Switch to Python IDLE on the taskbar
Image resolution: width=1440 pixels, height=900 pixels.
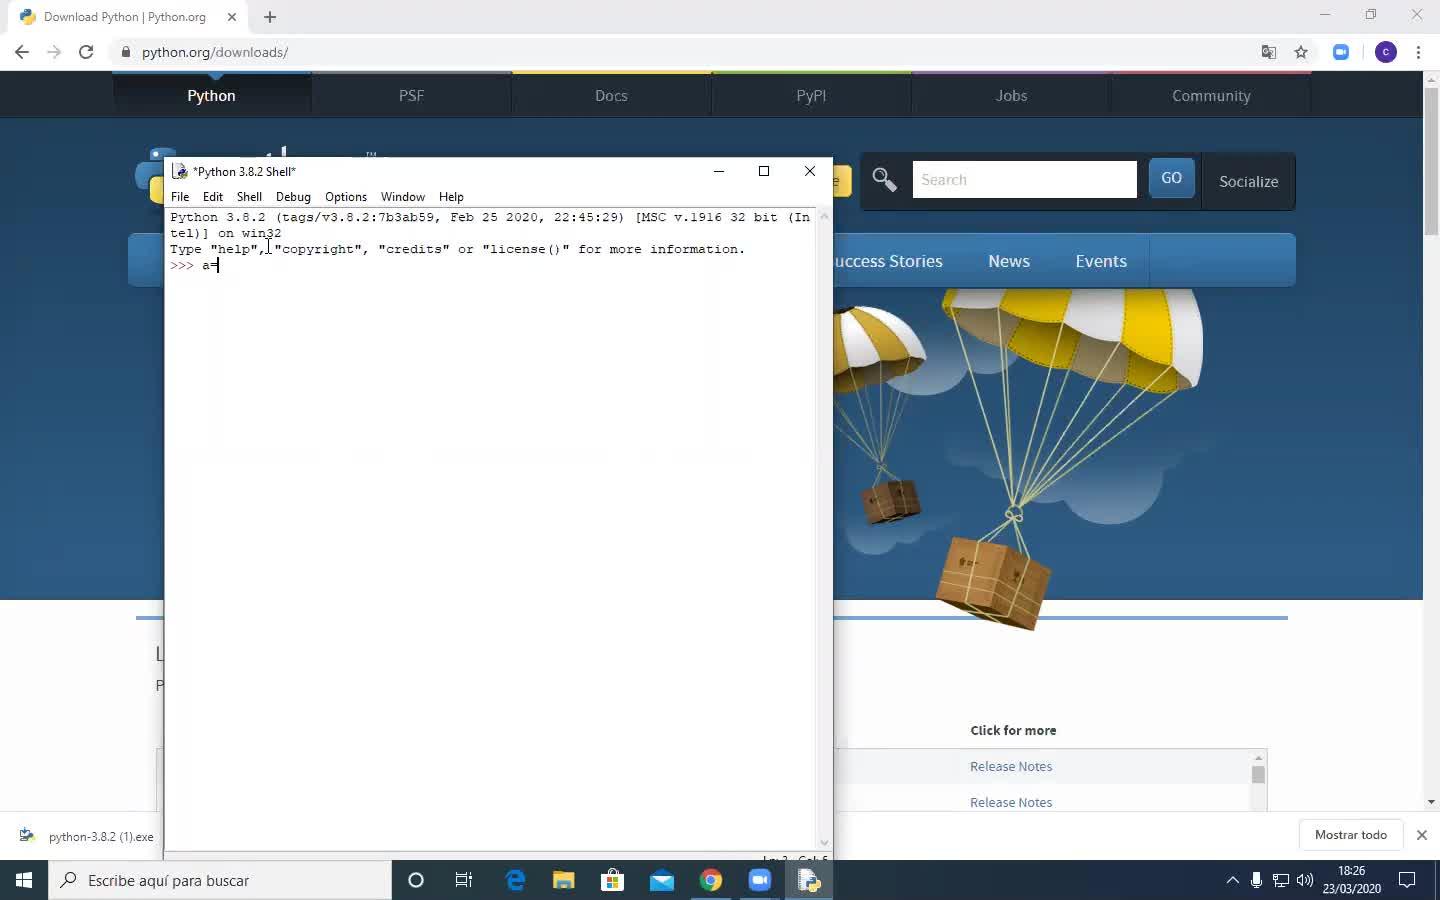(809, 880)
